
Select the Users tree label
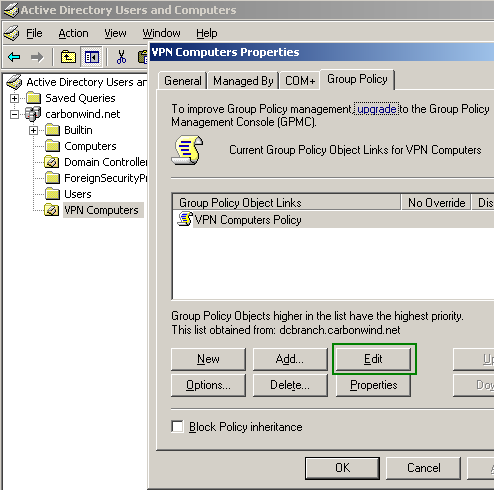point(78,194)
